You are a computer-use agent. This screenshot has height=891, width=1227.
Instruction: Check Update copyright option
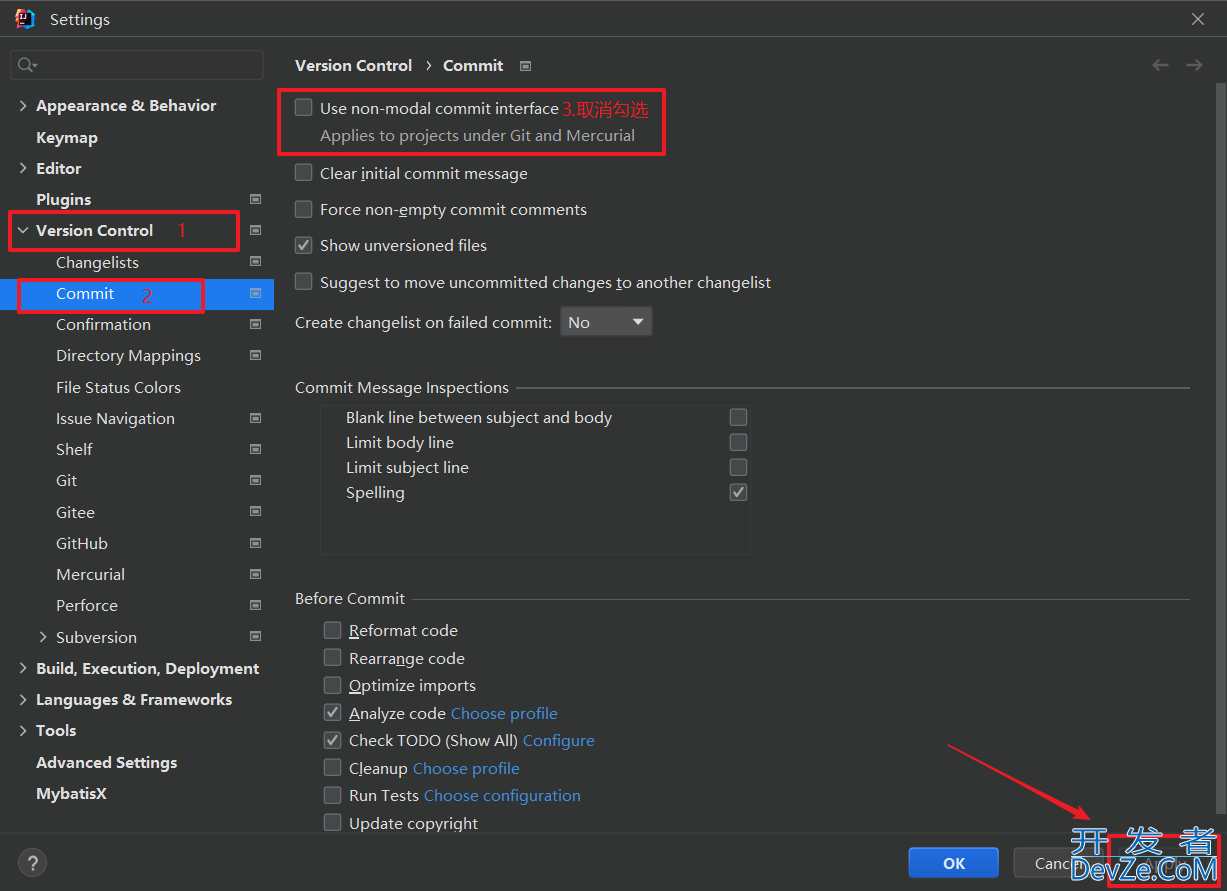click(332, 823)
